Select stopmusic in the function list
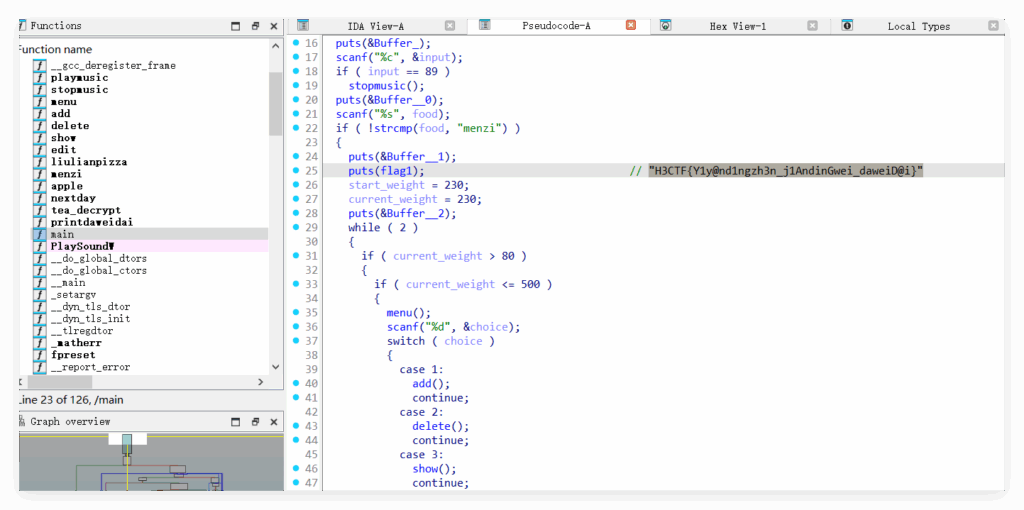Image resolution: width=1024 pixels, height=510 pixels. click(79, 90)
